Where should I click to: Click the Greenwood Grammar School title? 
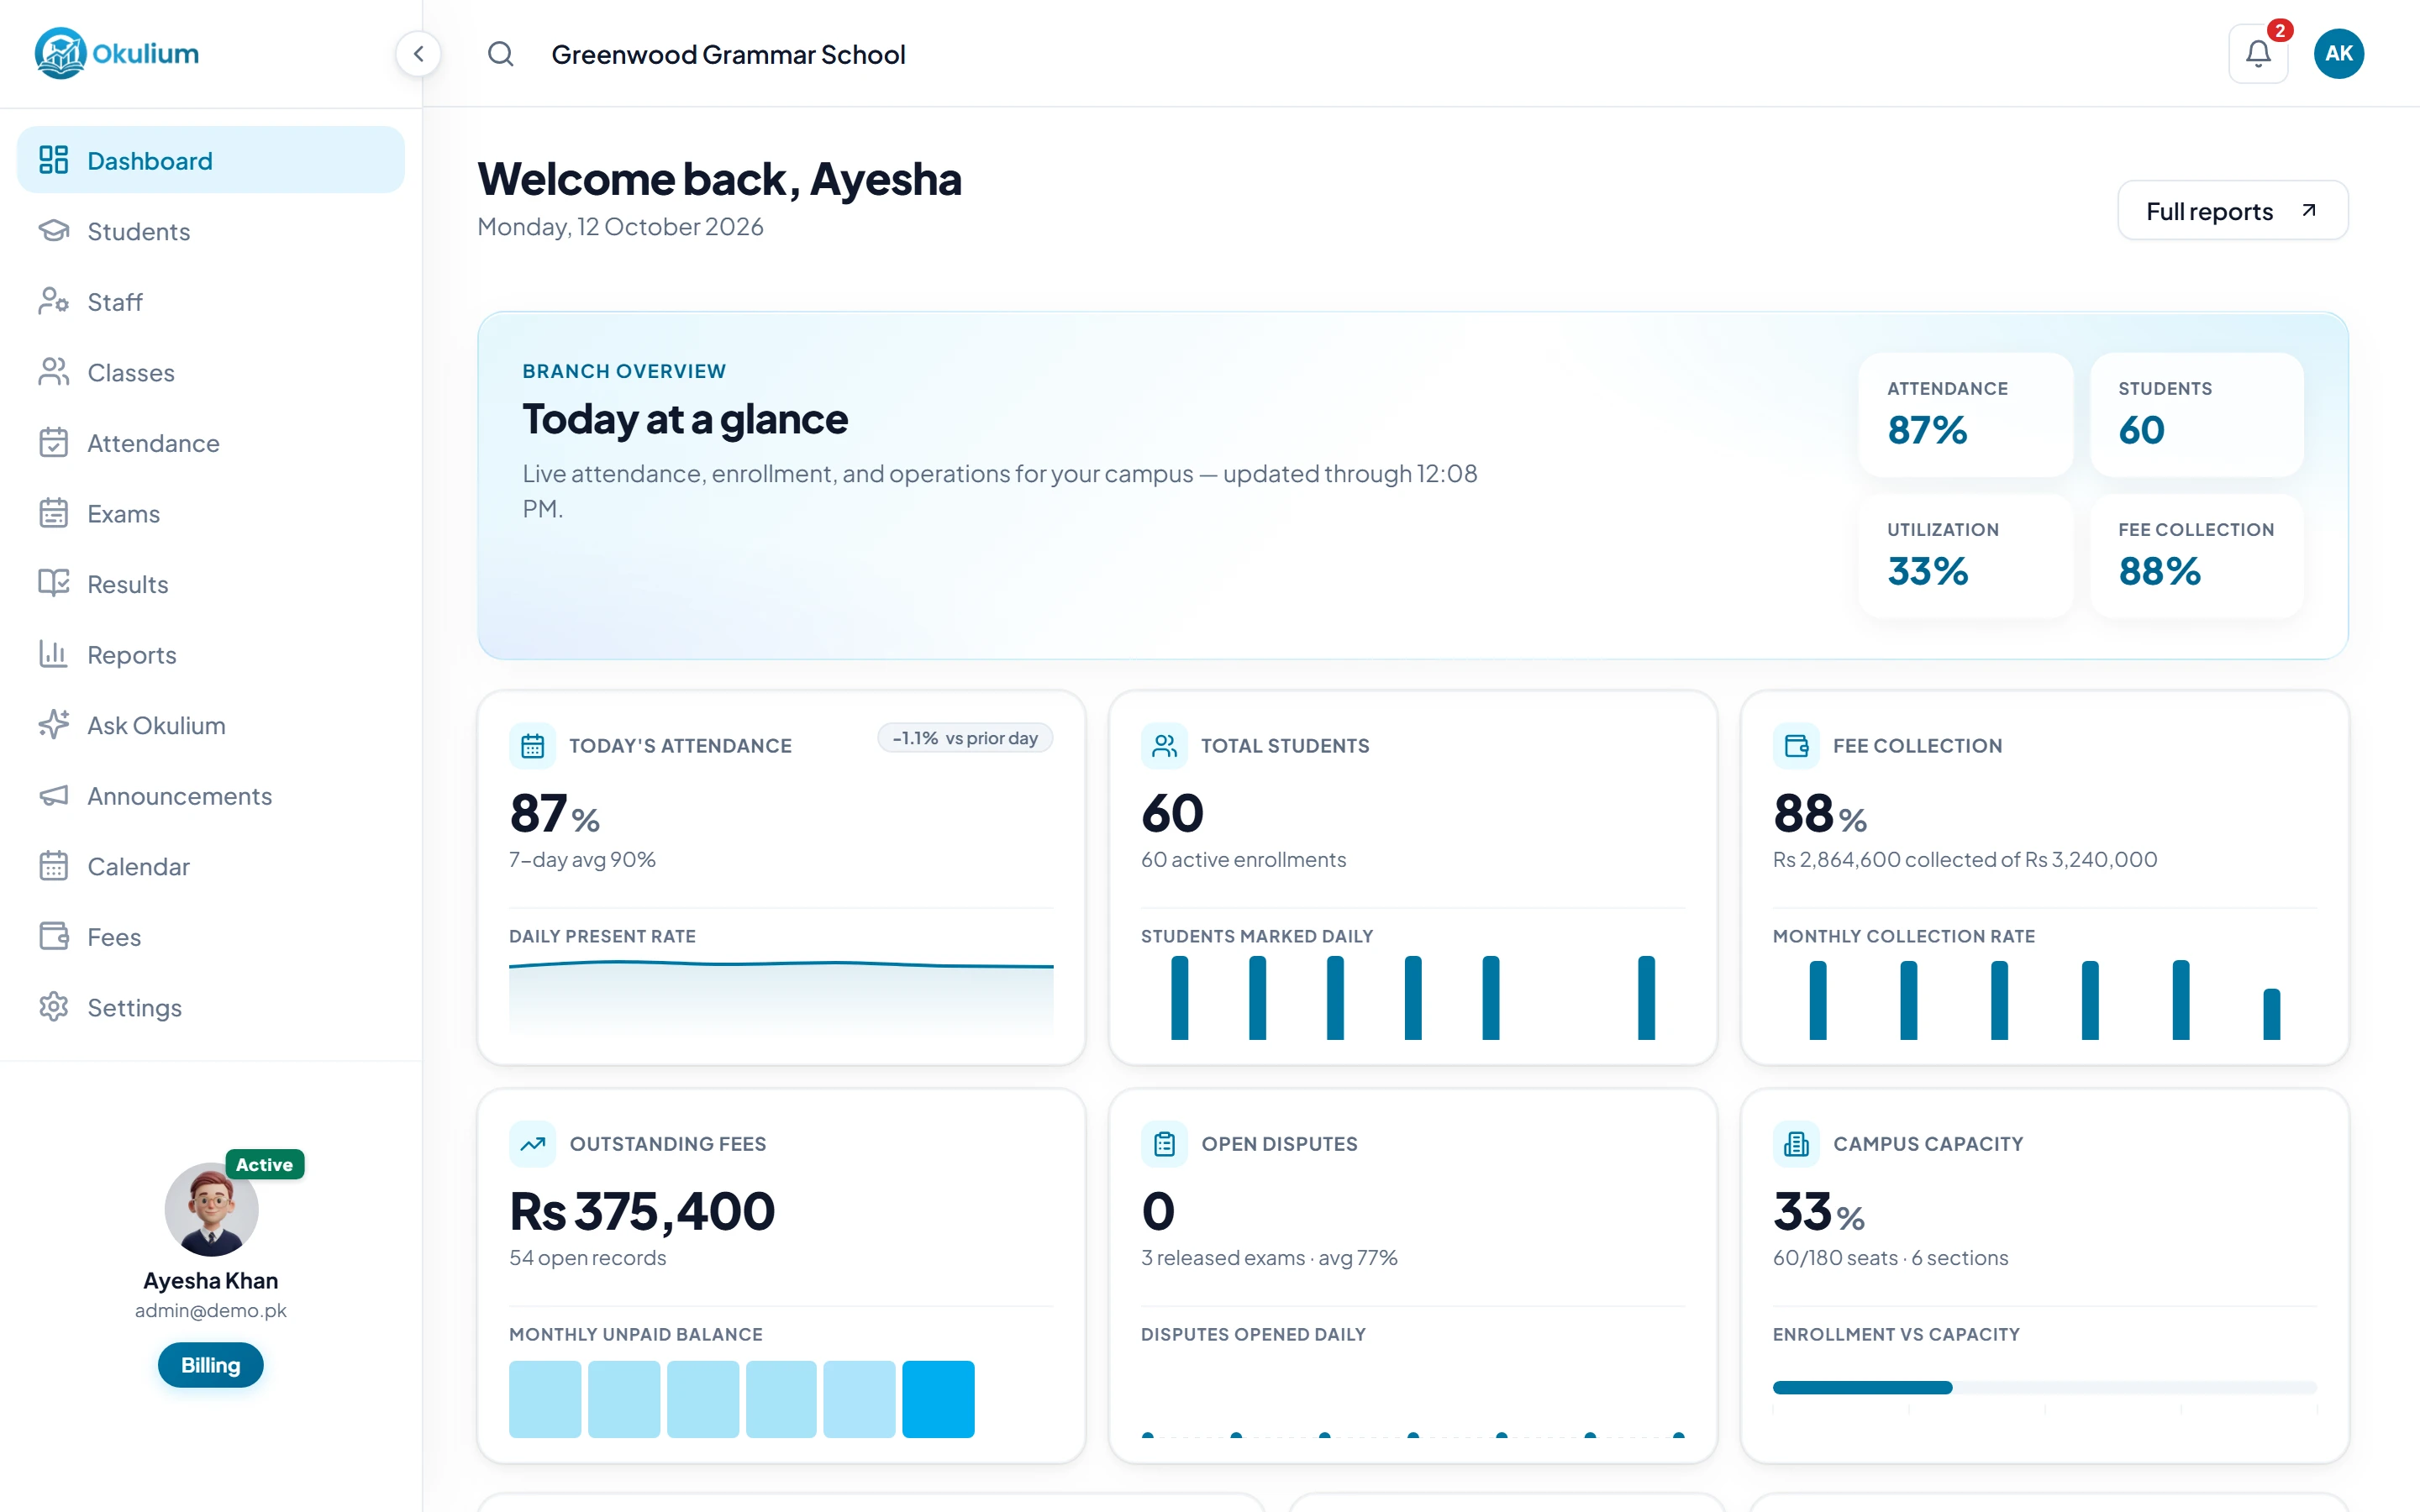(x=728, y=54)
